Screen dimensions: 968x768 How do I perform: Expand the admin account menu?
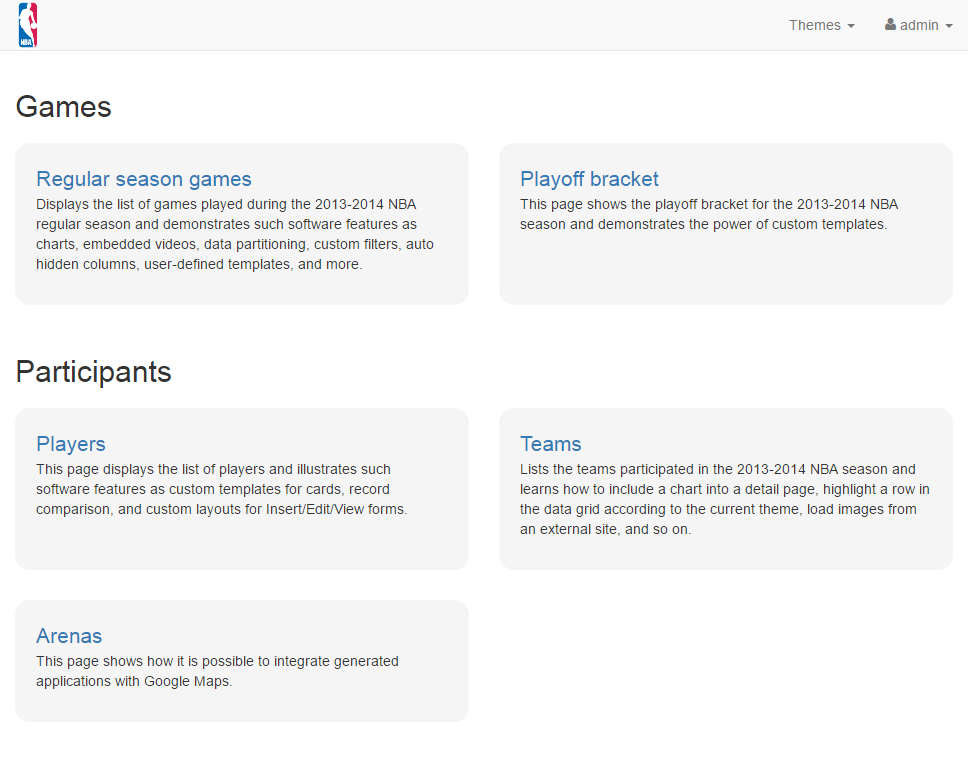pyautogui.click(x=918, y=25)
